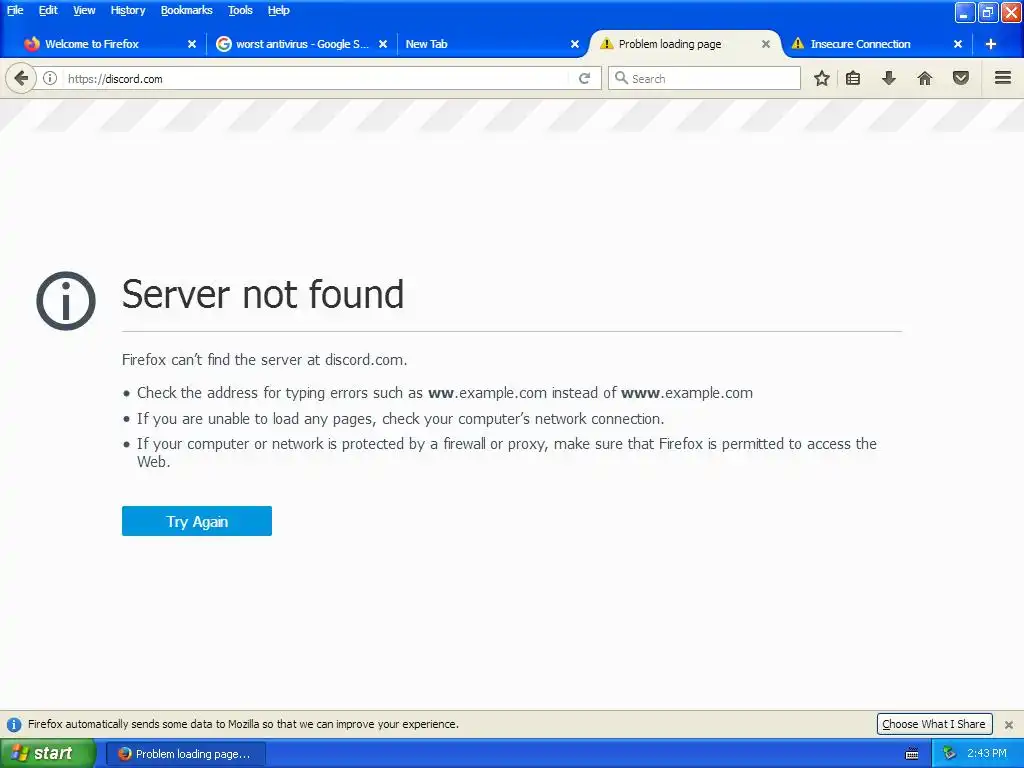Dismiss the data sharing notification bar
Image resolution: width=1024 pixels, height=768 pixels.
(1009, 724)
